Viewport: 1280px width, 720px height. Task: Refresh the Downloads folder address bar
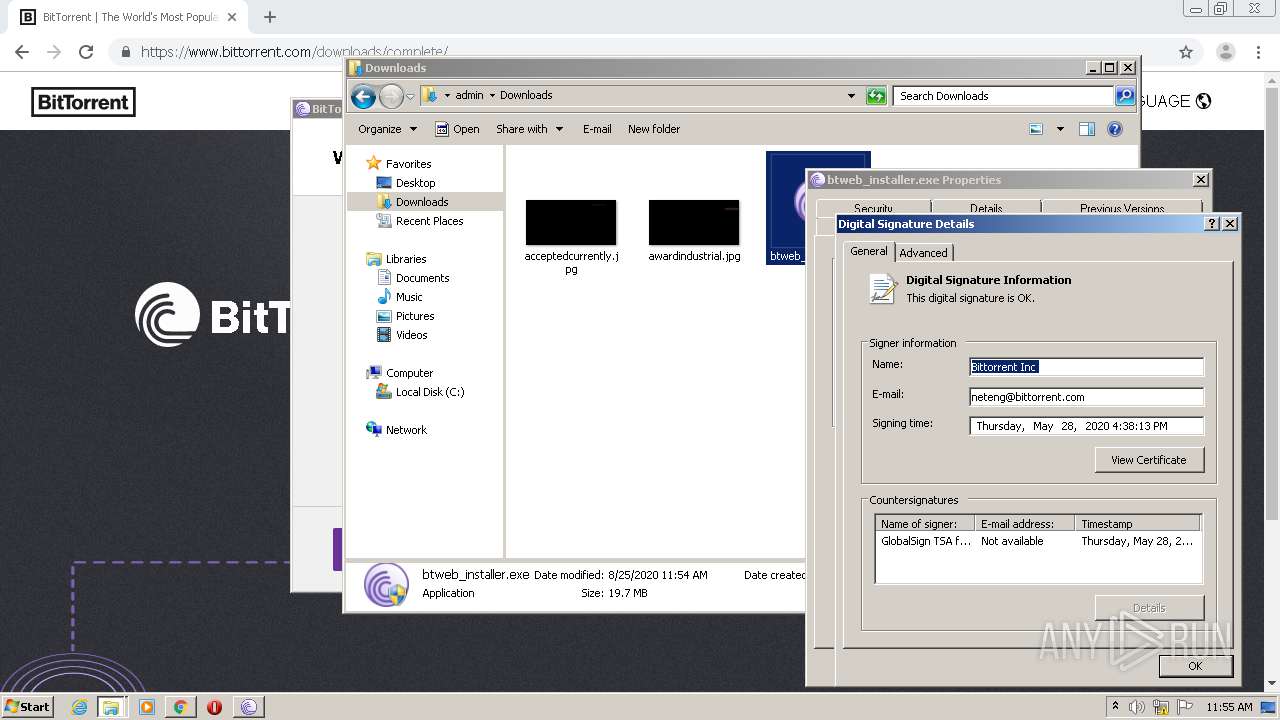click(x=876, y=96)
